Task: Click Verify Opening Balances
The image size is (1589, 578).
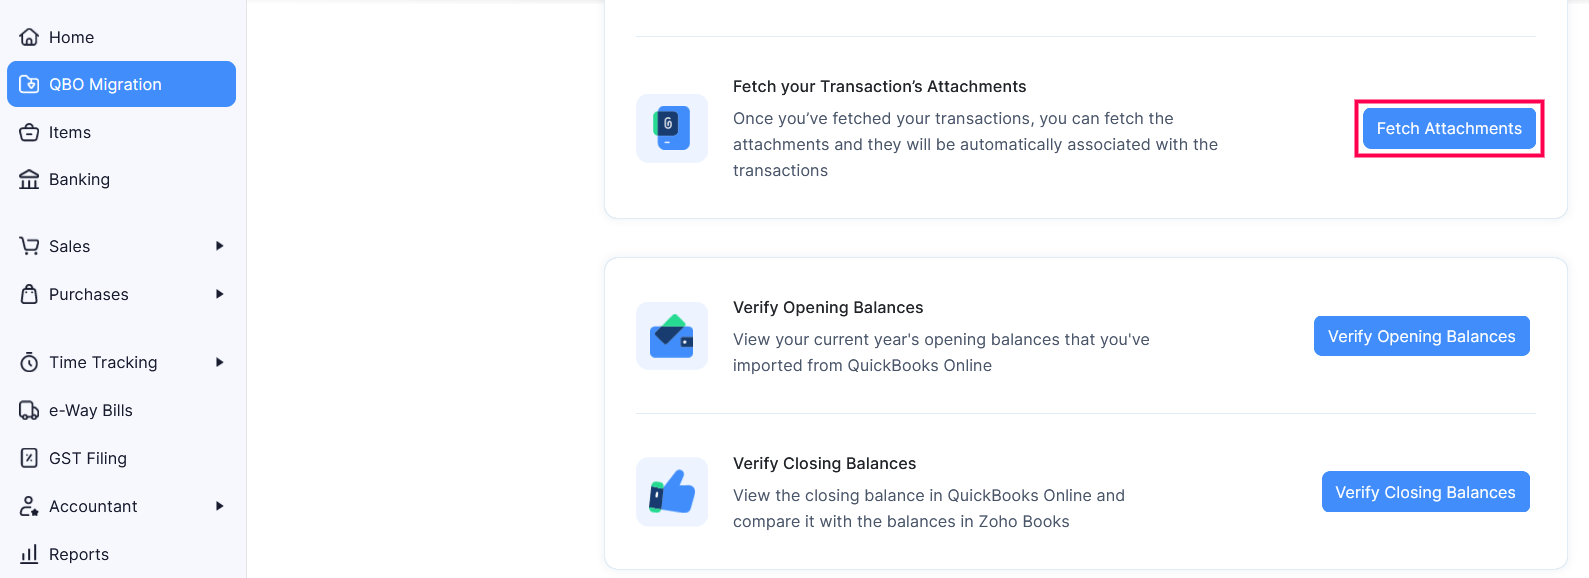Action: [1421, 336]
